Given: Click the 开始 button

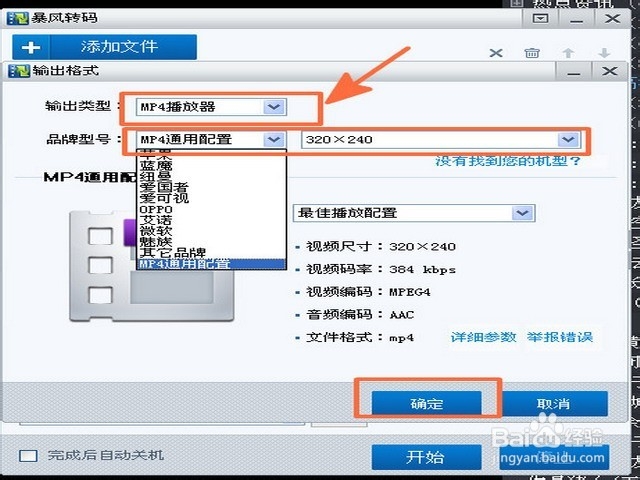Looking at the screenshot, I should click(426, 457).
